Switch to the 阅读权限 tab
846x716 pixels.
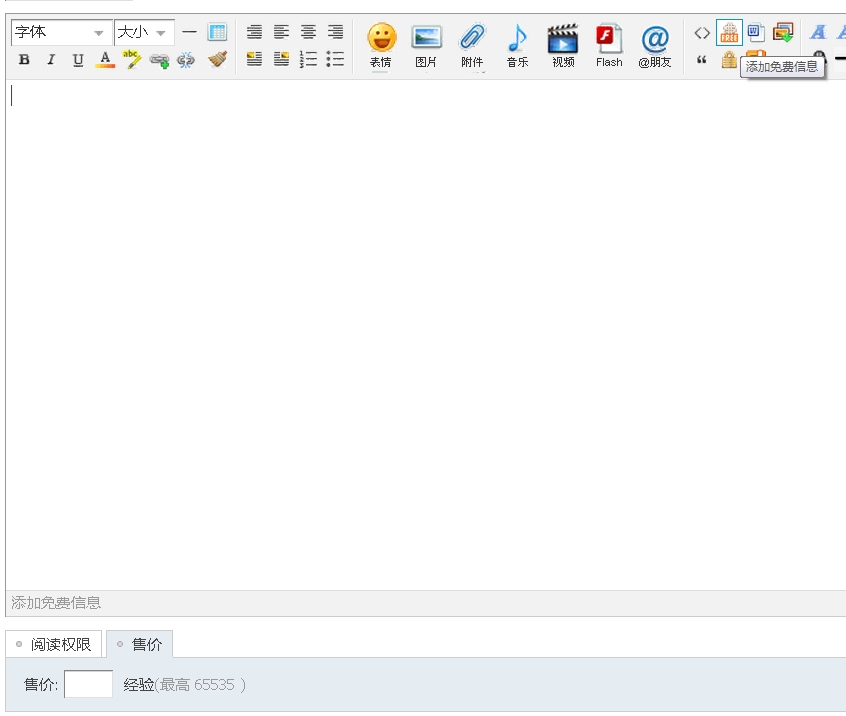53,644
